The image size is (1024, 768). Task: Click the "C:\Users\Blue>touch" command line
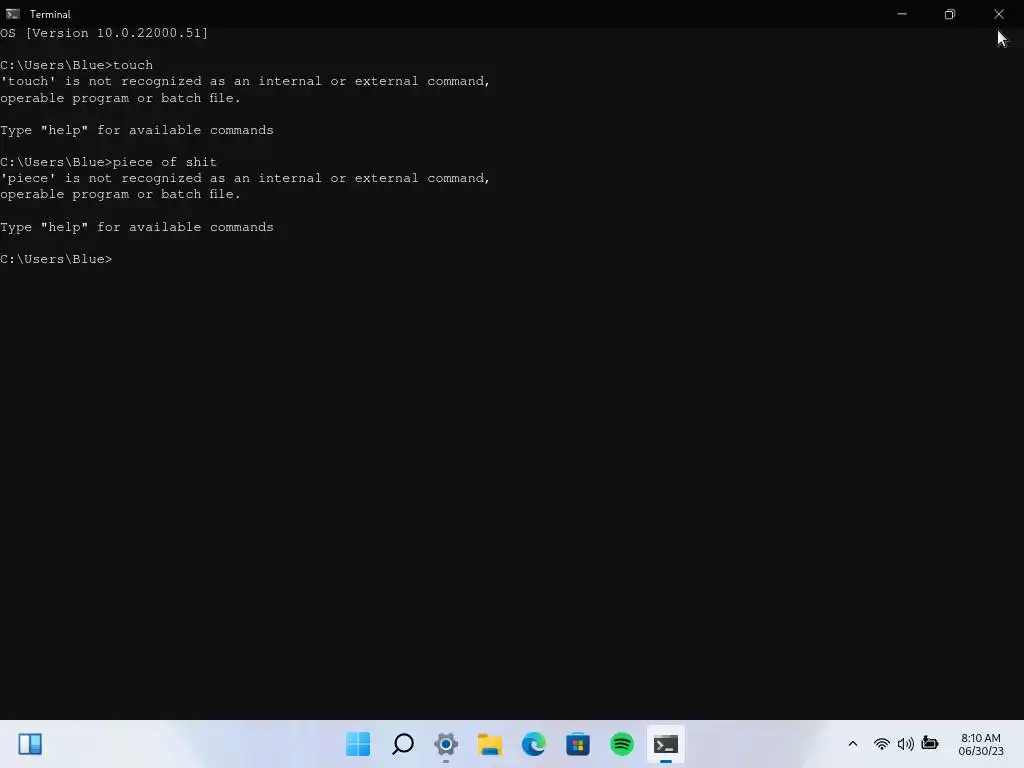(x=76, y=65)
